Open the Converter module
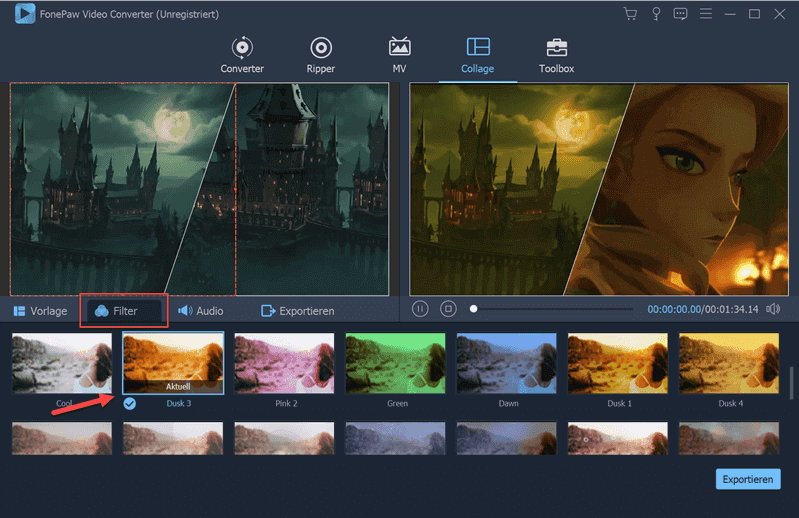 point(242,55)
